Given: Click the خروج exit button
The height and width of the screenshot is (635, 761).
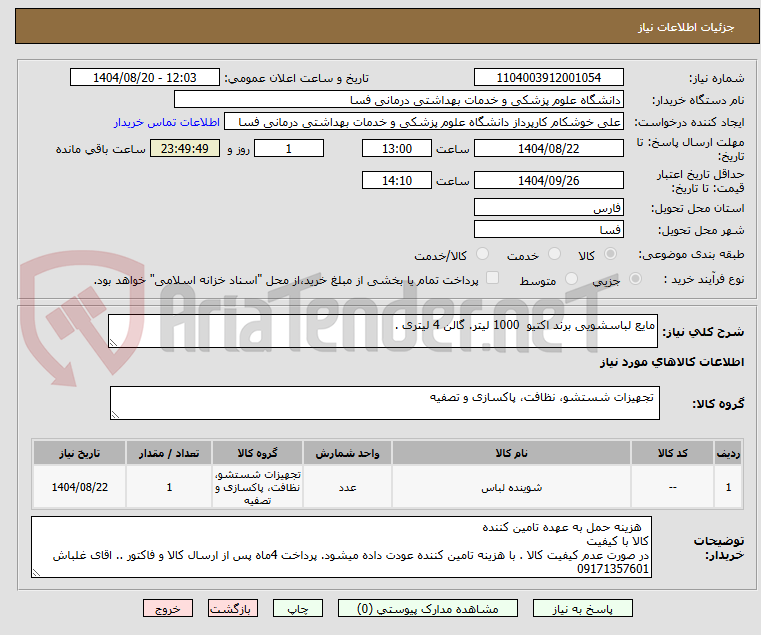Looking at the screenshot, I should tap(168, 608).
